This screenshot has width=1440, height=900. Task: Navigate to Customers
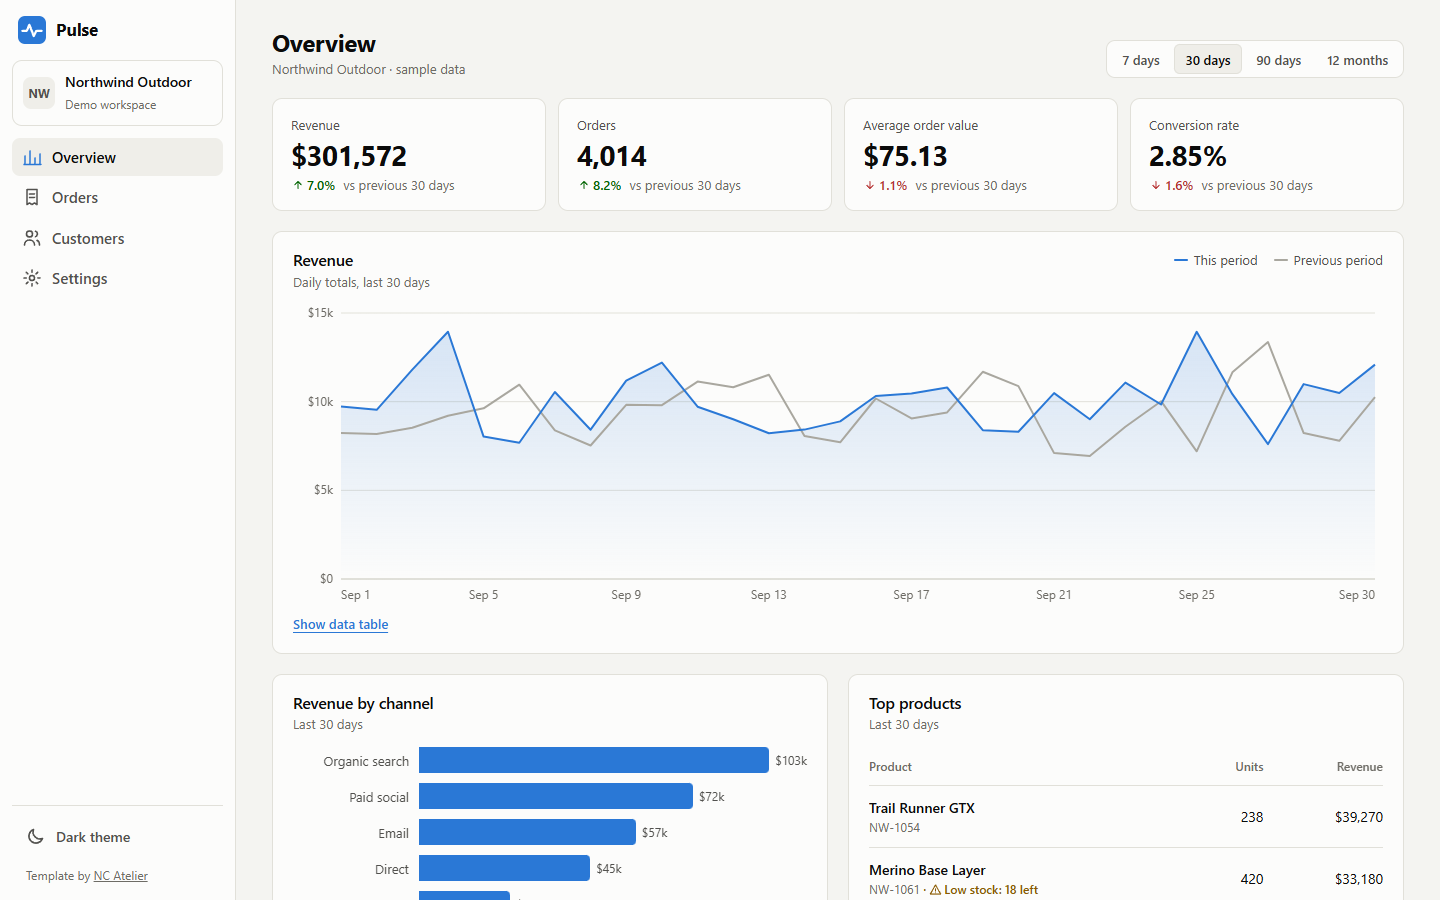(x=117, y=239)
